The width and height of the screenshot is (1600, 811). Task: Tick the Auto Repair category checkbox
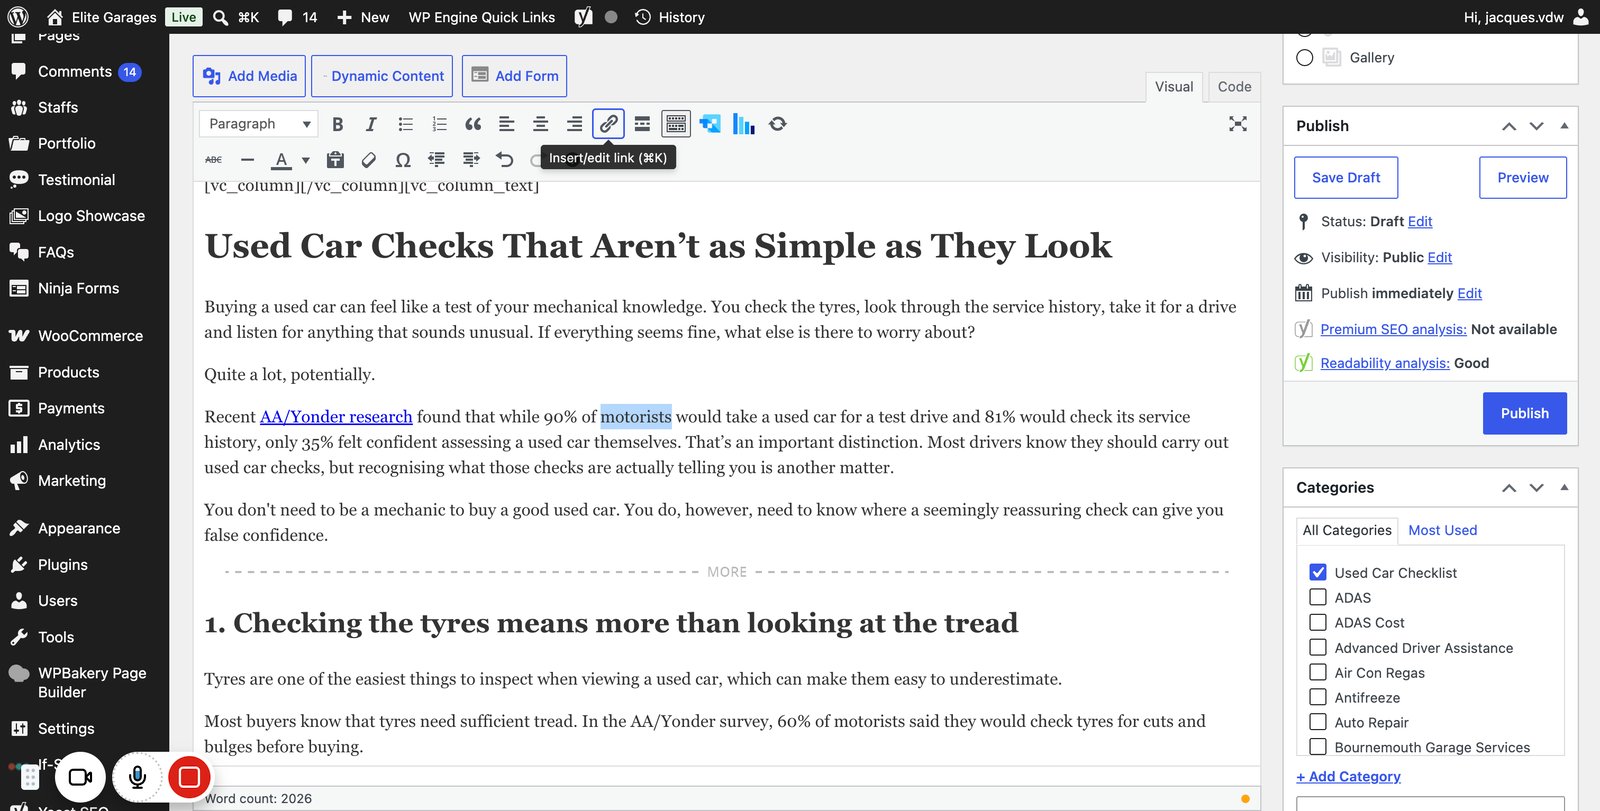[x=1318, y=722]
